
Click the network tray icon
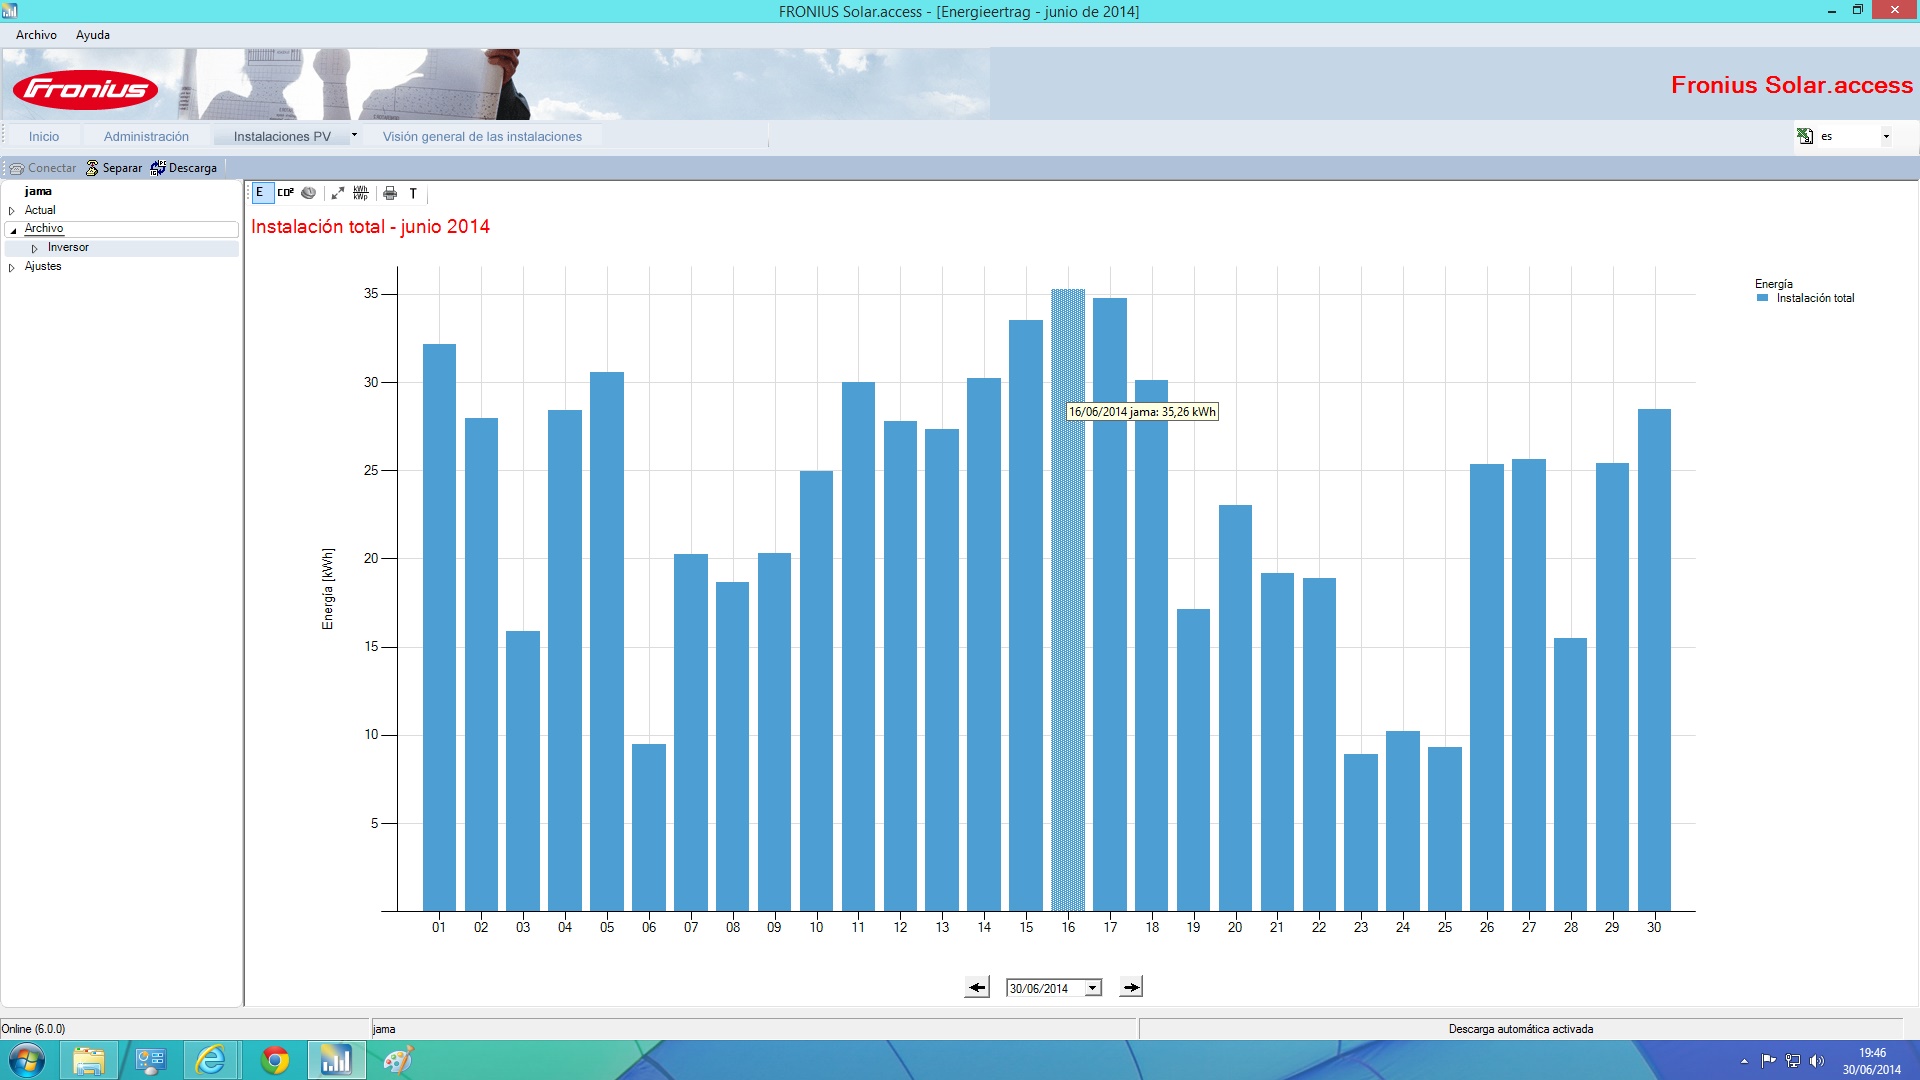(1793, 1061)
